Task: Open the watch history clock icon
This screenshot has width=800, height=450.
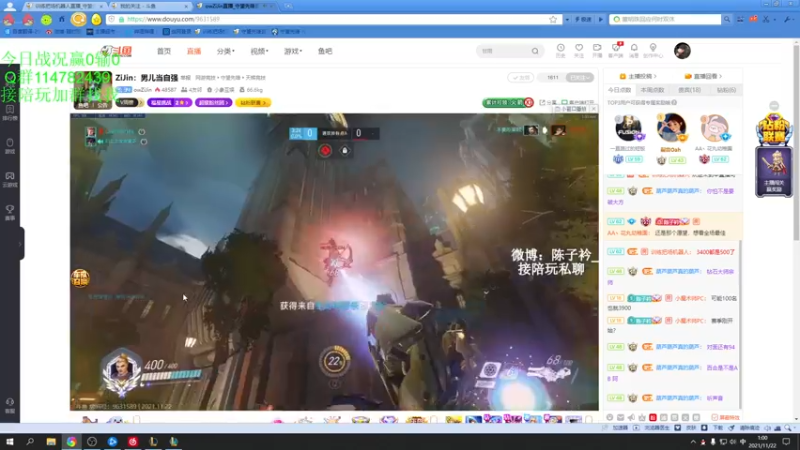Action: click(561, 50)
